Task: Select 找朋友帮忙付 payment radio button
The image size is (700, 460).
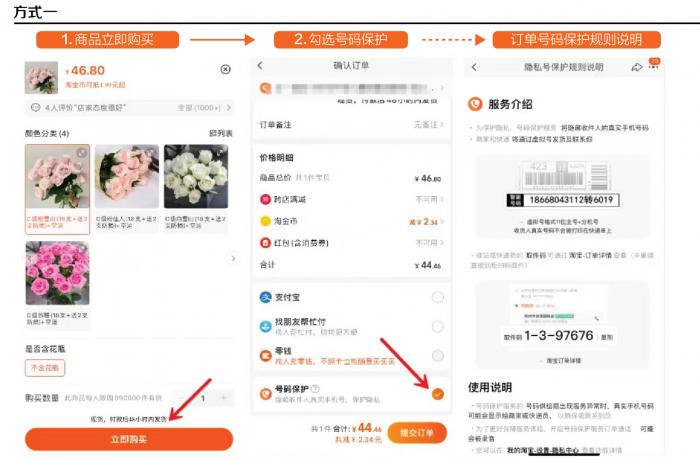Action: pos(438,327)
